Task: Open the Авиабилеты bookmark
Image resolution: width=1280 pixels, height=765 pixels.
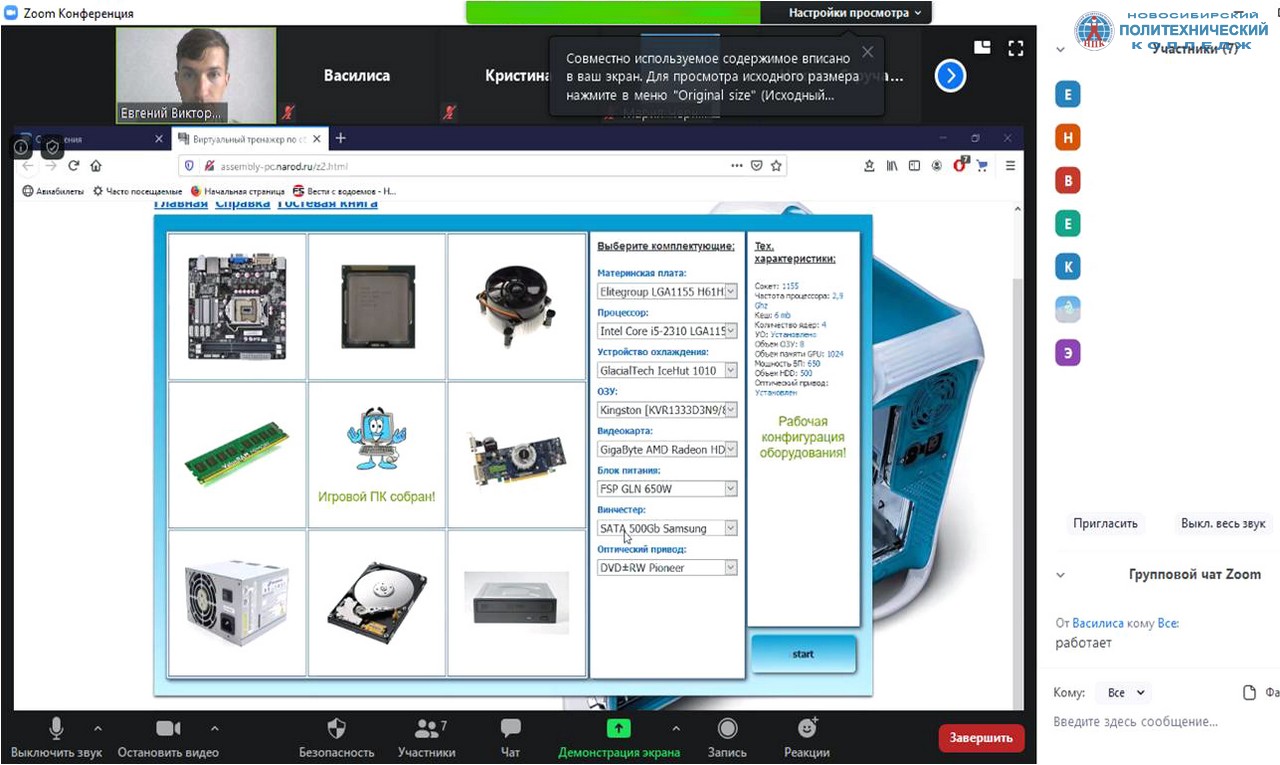Action: click(x=53, y=191)
